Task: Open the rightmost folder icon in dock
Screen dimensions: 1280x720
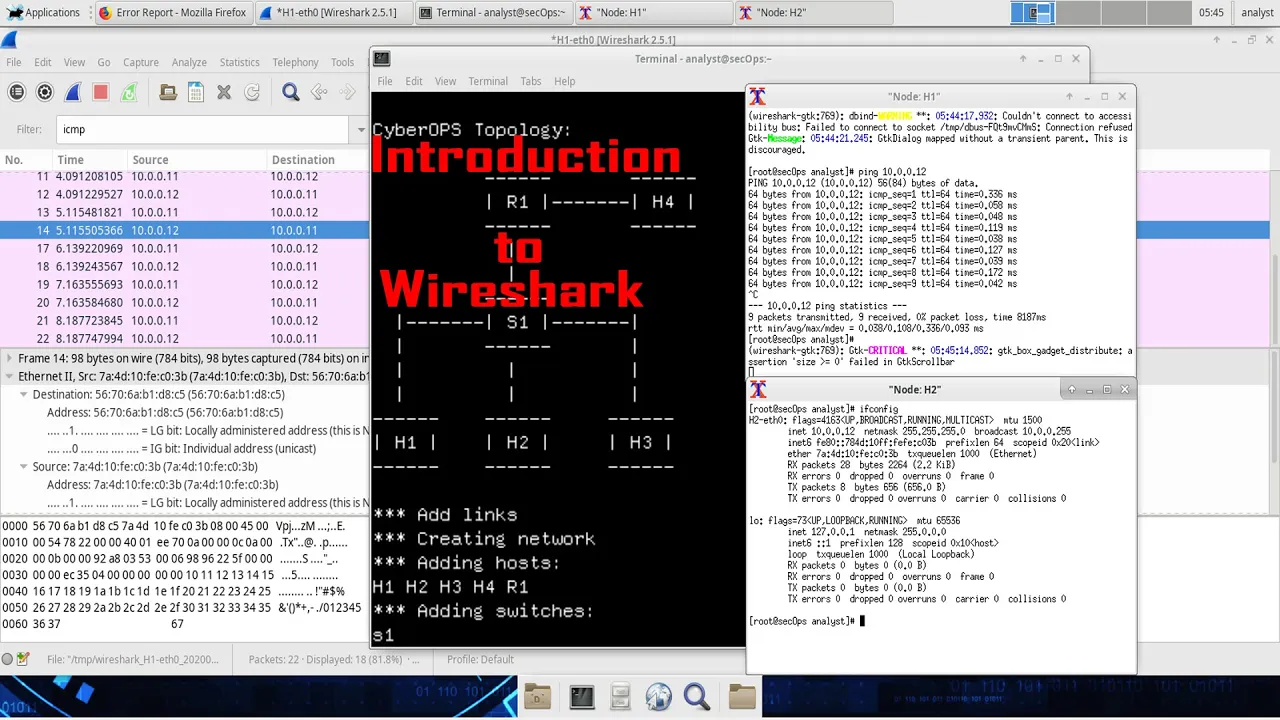Action: 742,696
